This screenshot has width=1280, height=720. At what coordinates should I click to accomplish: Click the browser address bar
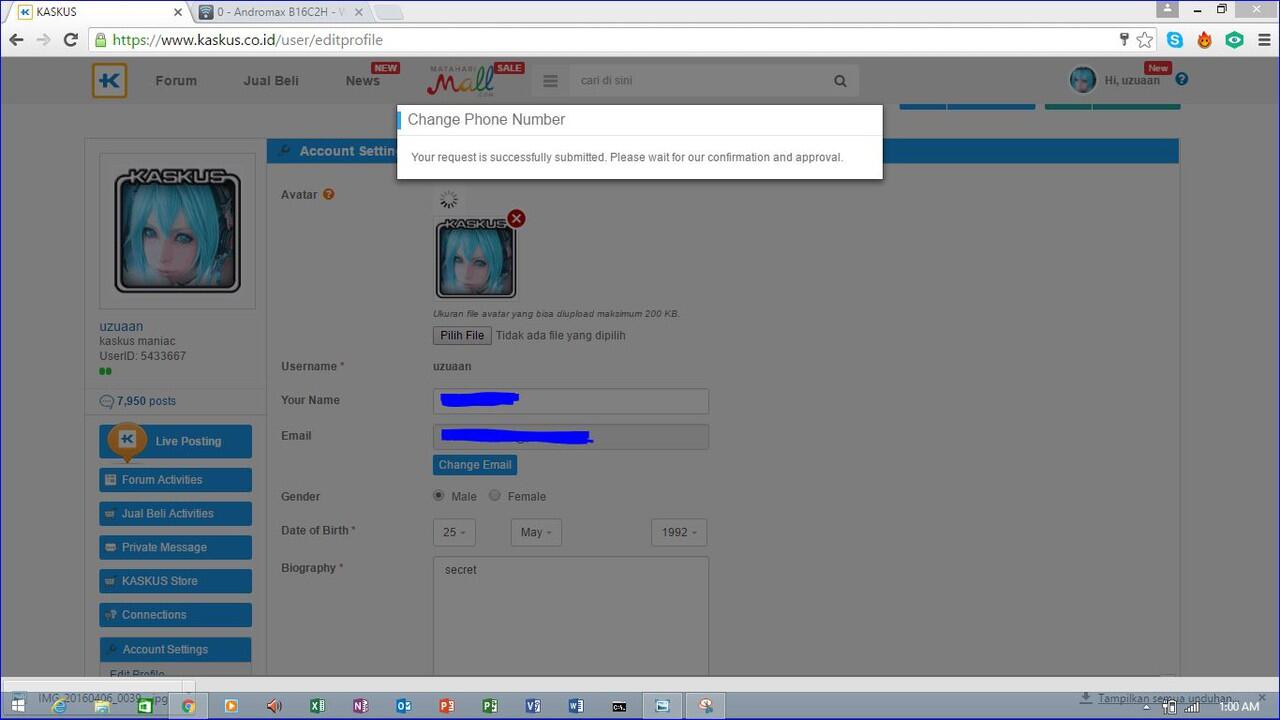coord(600,40)
